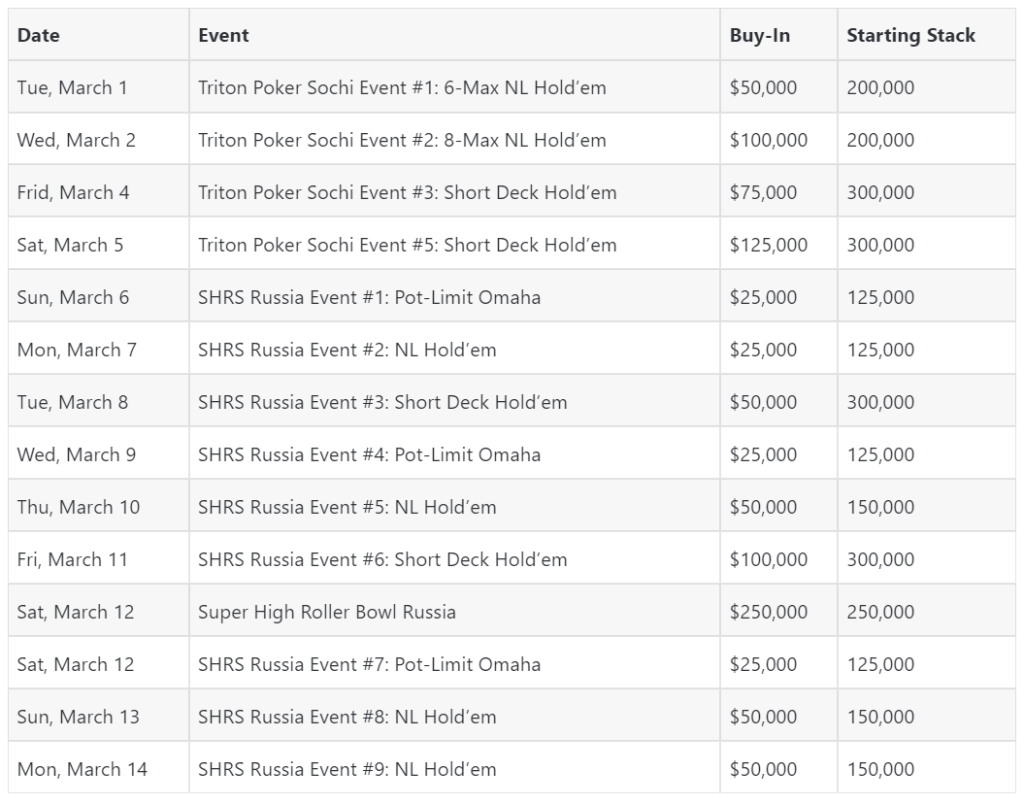Screen dimensions: 1024x804
Task: Click Triton Poker Sochi Event #2 text
Action: [x=402, y=140]
